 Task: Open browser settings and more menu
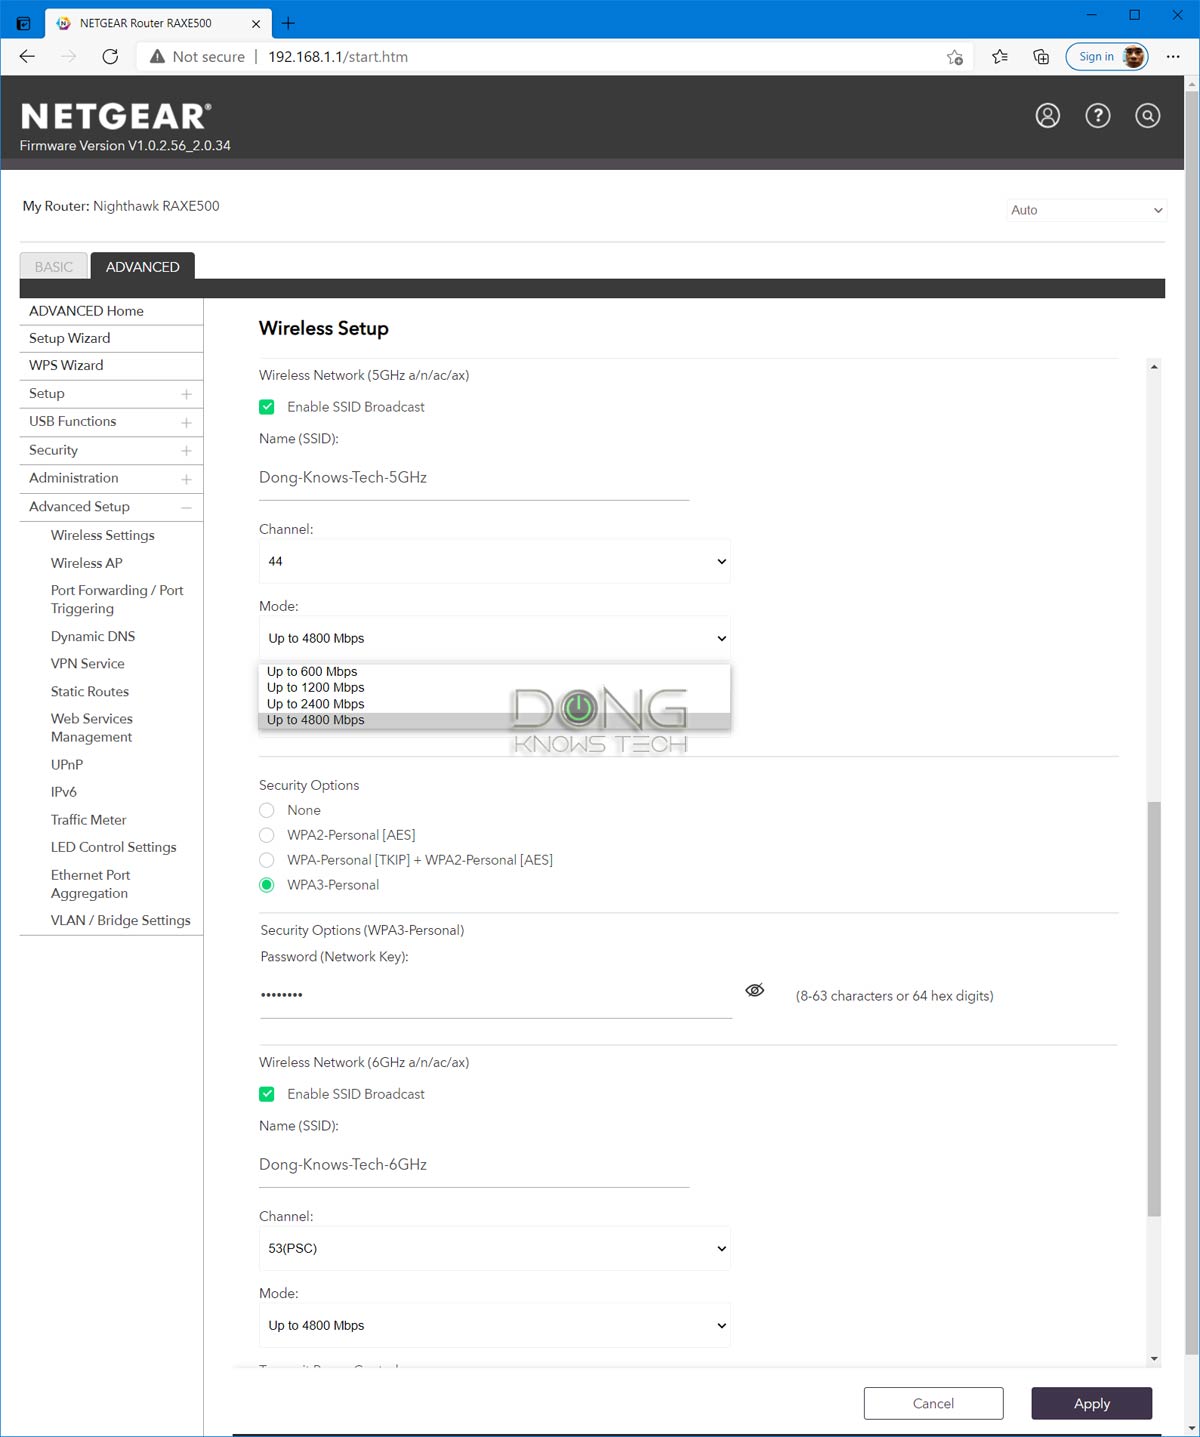[x=1173, y=57]
